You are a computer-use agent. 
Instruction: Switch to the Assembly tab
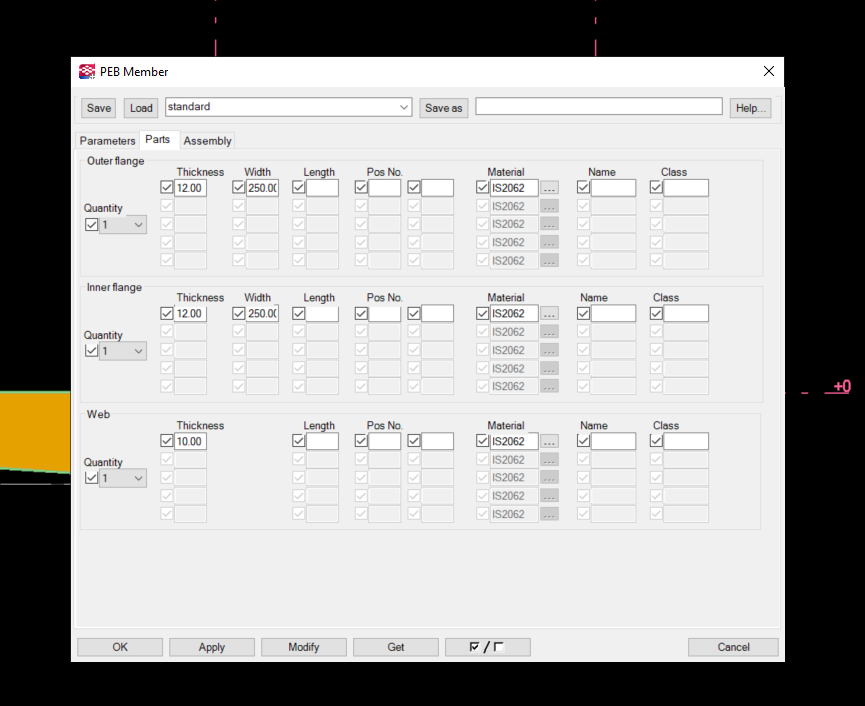click(207, 141)
